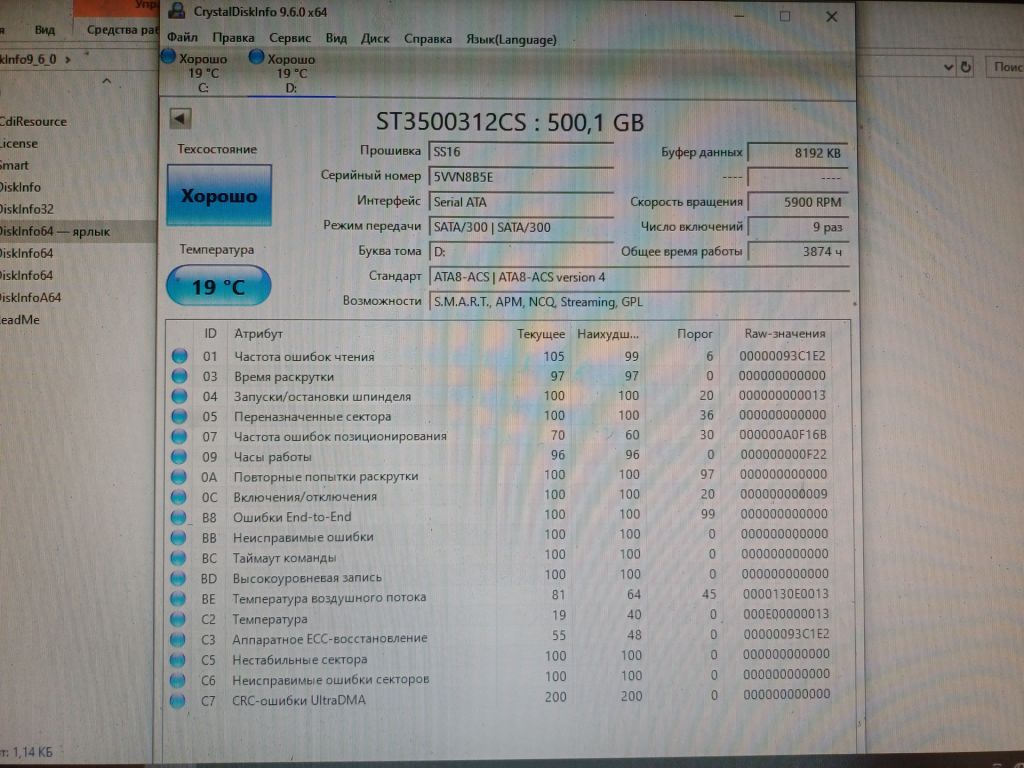
Task: Click the previous disk arrow button
Action: pyautogui.click(x=180, y=119)
